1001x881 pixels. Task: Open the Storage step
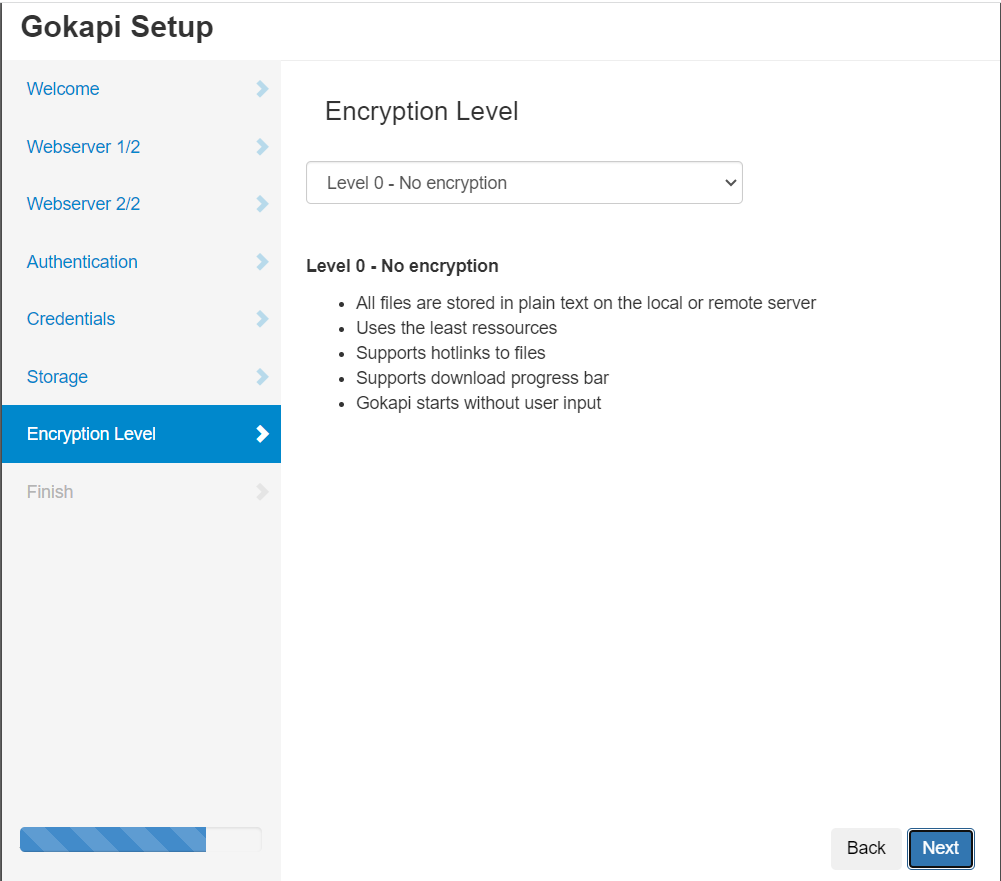141,376
